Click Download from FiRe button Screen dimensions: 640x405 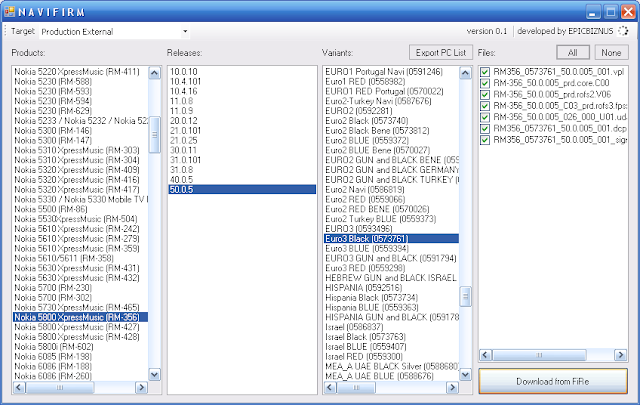click(553, 381)
